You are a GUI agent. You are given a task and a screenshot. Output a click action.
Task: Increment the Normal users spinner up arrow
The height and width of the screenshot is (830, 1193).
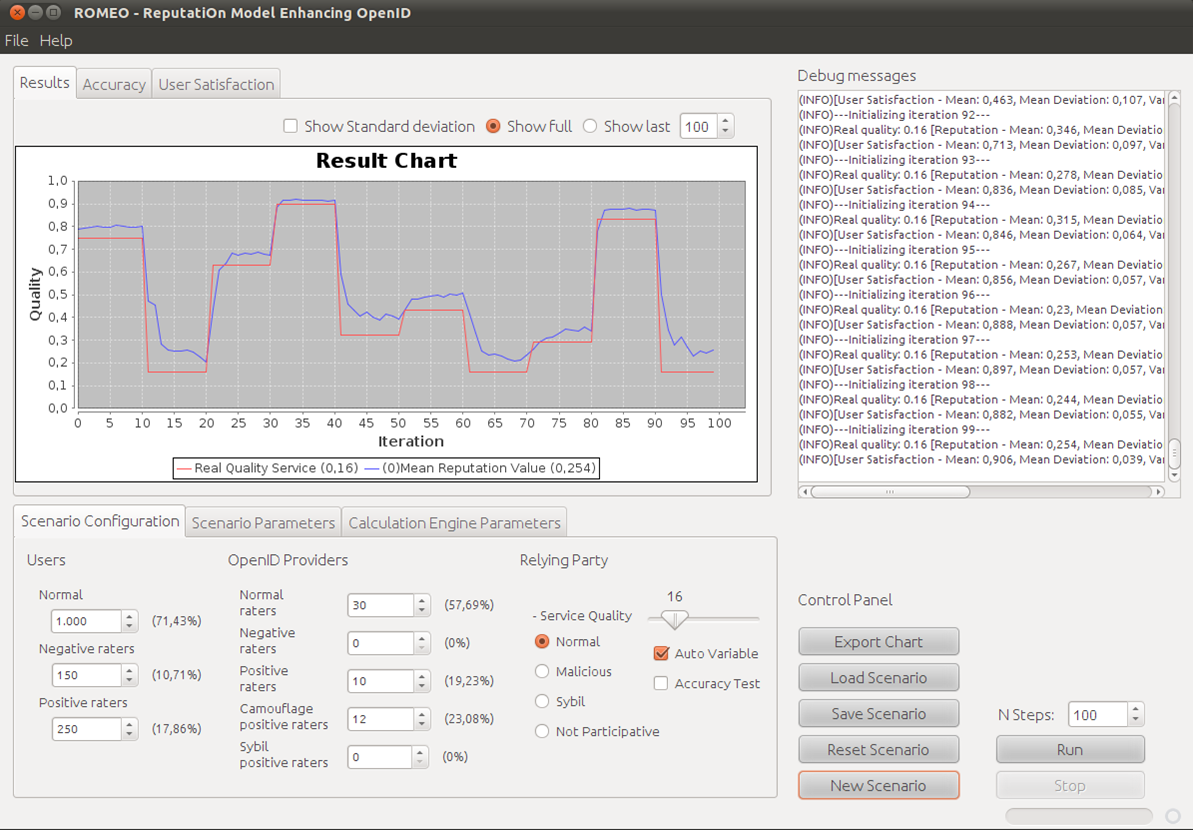[x=129, y=616]
